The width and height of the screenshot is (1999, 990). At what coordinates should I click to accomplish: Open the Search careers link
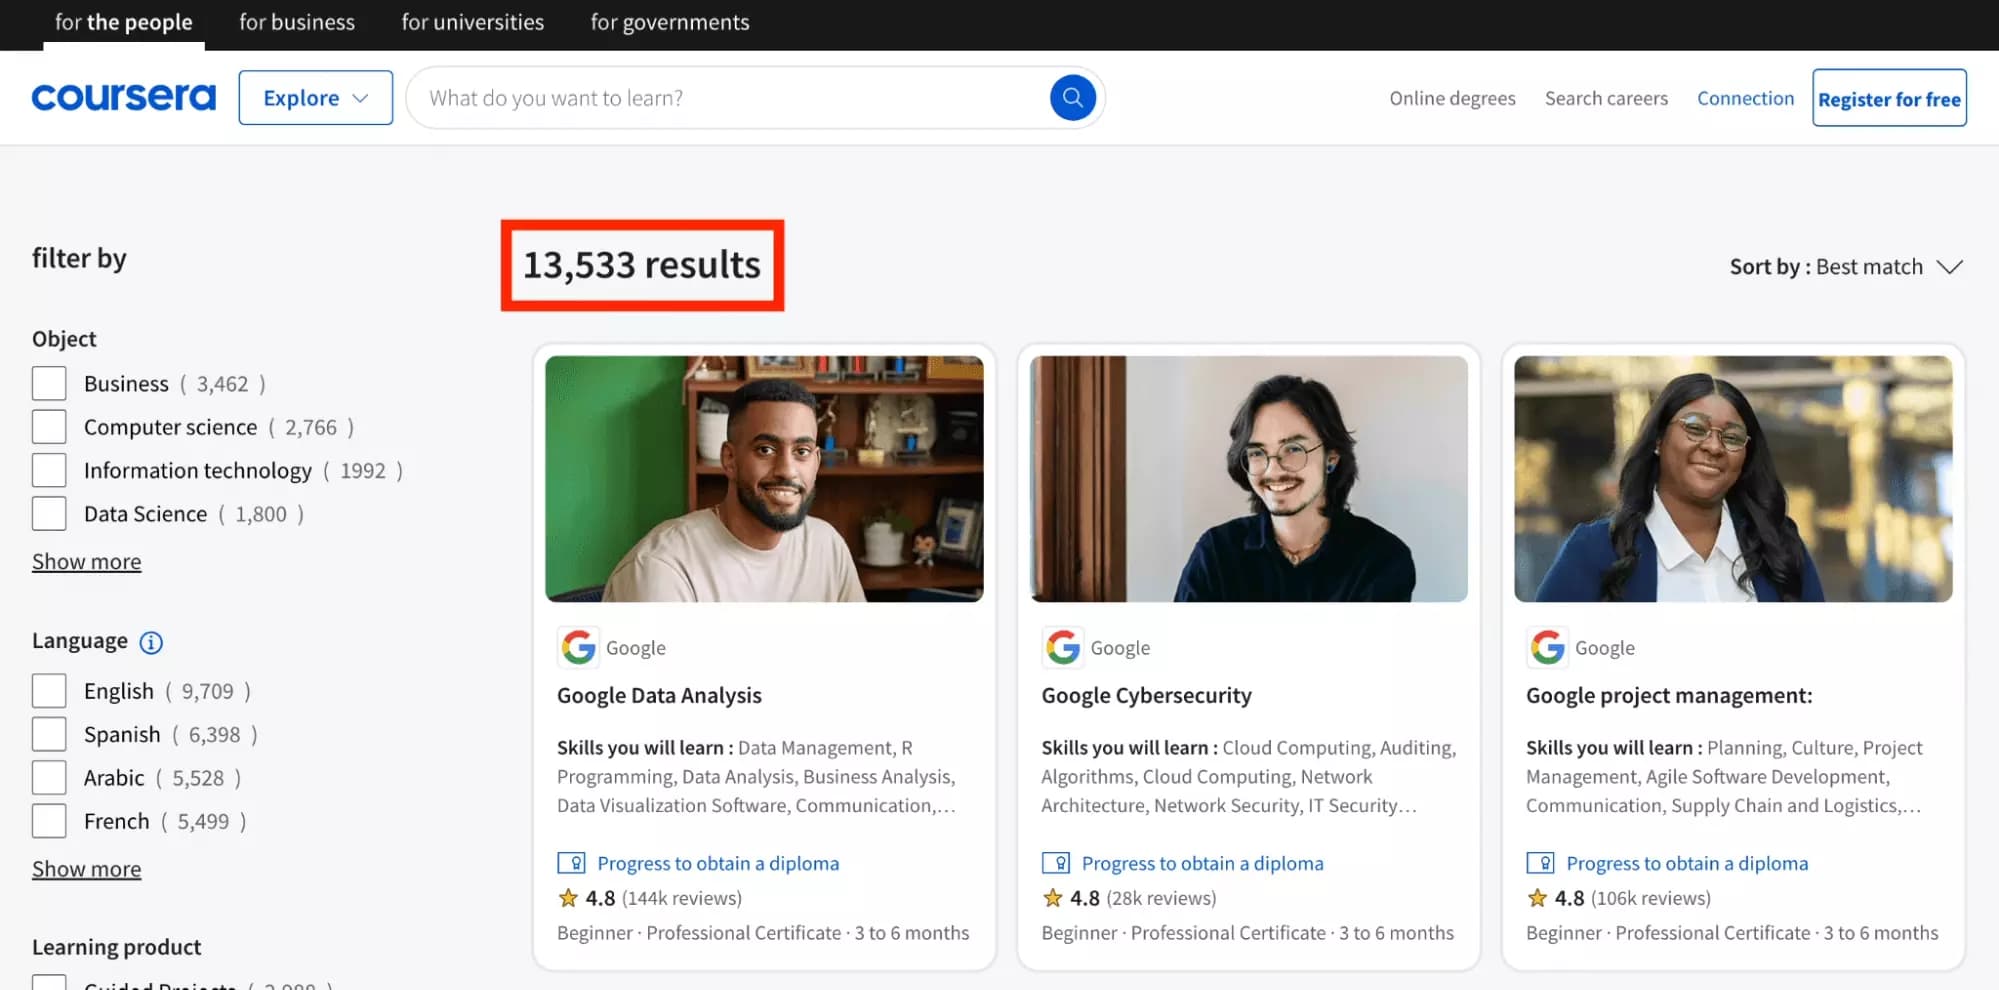(1606, 98)
